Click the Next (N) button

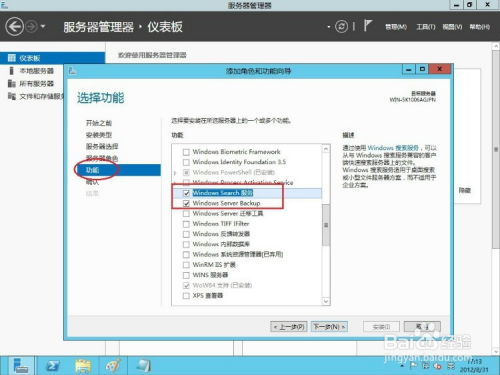coord(329,327)
